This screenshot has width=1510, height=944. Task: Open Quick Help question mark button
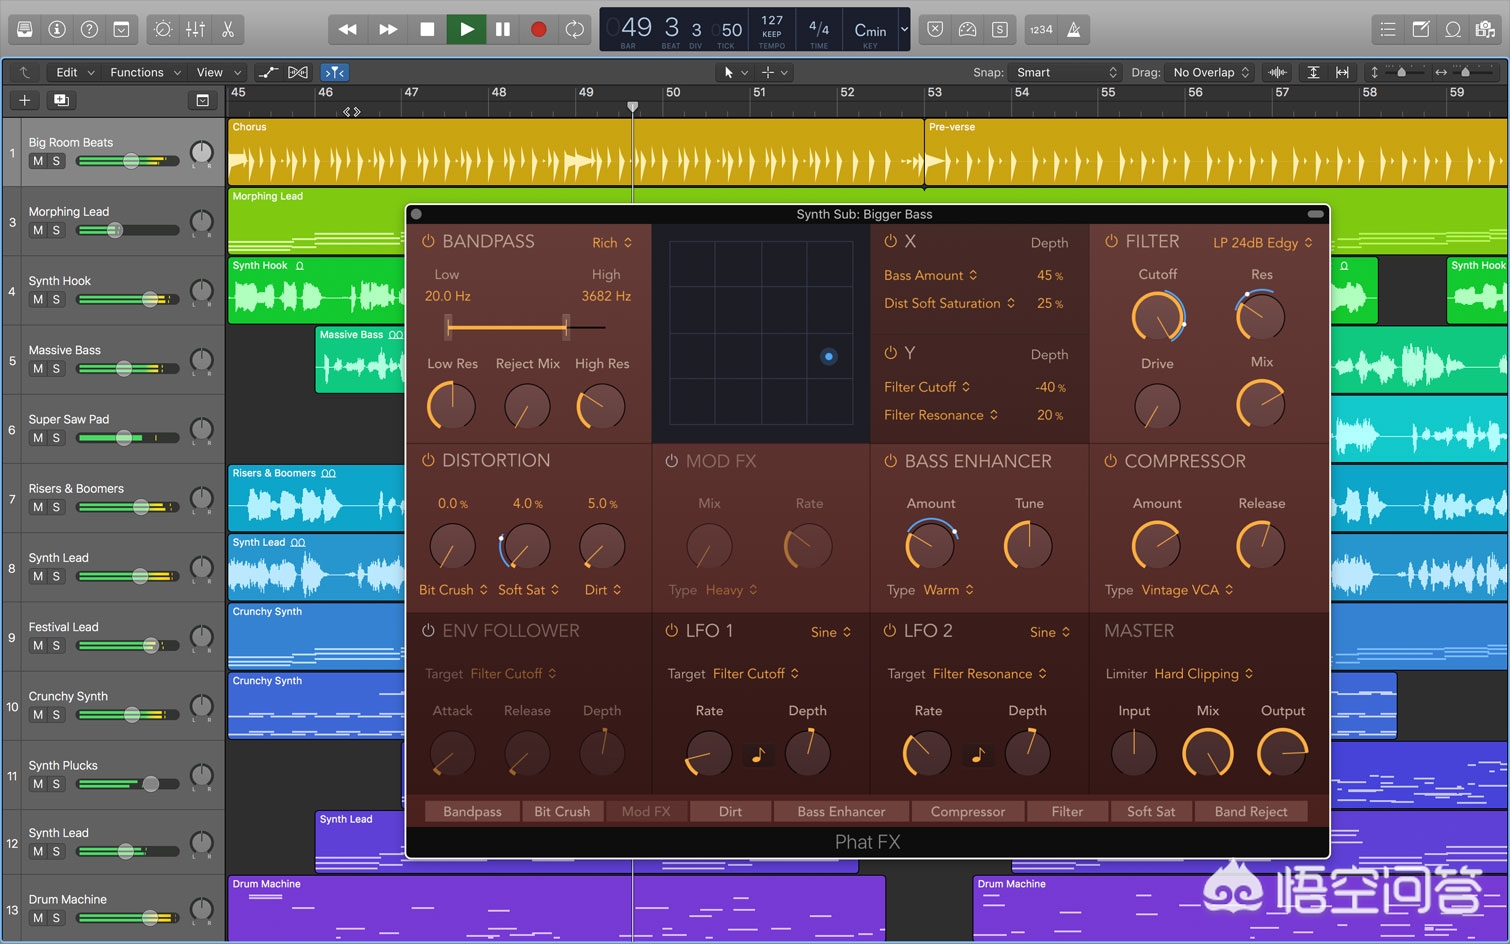89,29
